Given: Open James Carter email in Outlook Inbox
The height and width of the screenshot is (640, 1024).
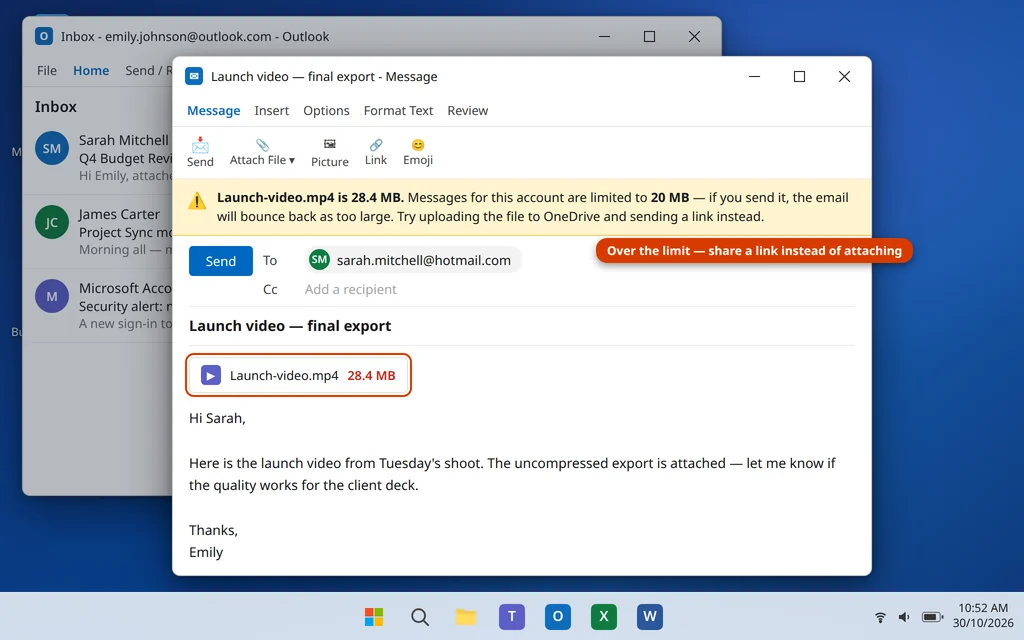Looking at the screenshot, I should (x=98, y=232).
